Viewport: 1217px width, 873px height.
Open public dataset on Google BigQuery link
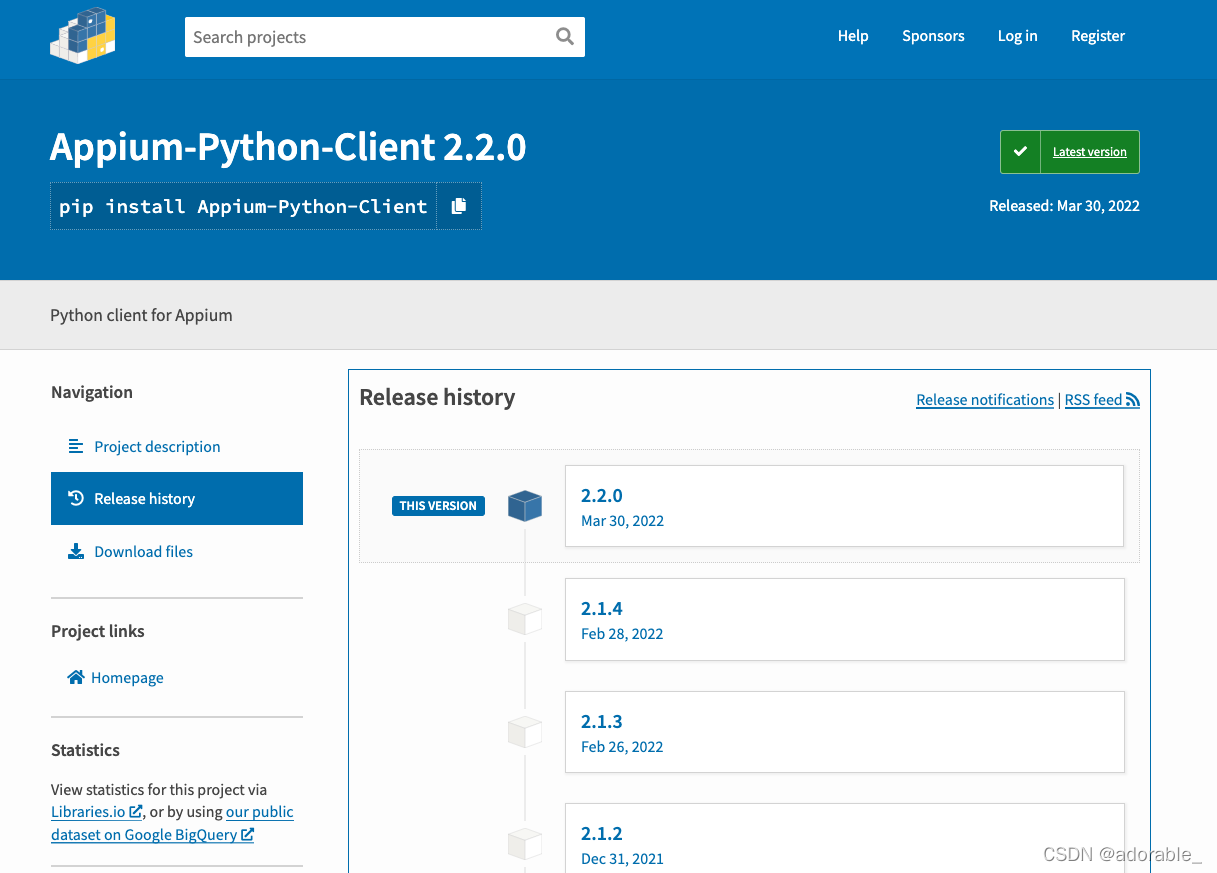[x=172, y=824]
